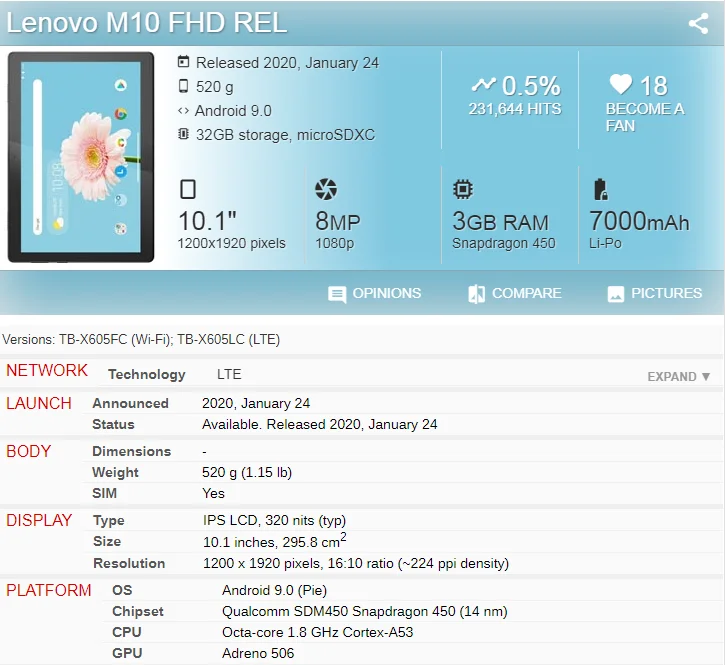Click the Size label under Display
Screen dimensions: 725x665
pyautogui.click(x=107, y=541)
